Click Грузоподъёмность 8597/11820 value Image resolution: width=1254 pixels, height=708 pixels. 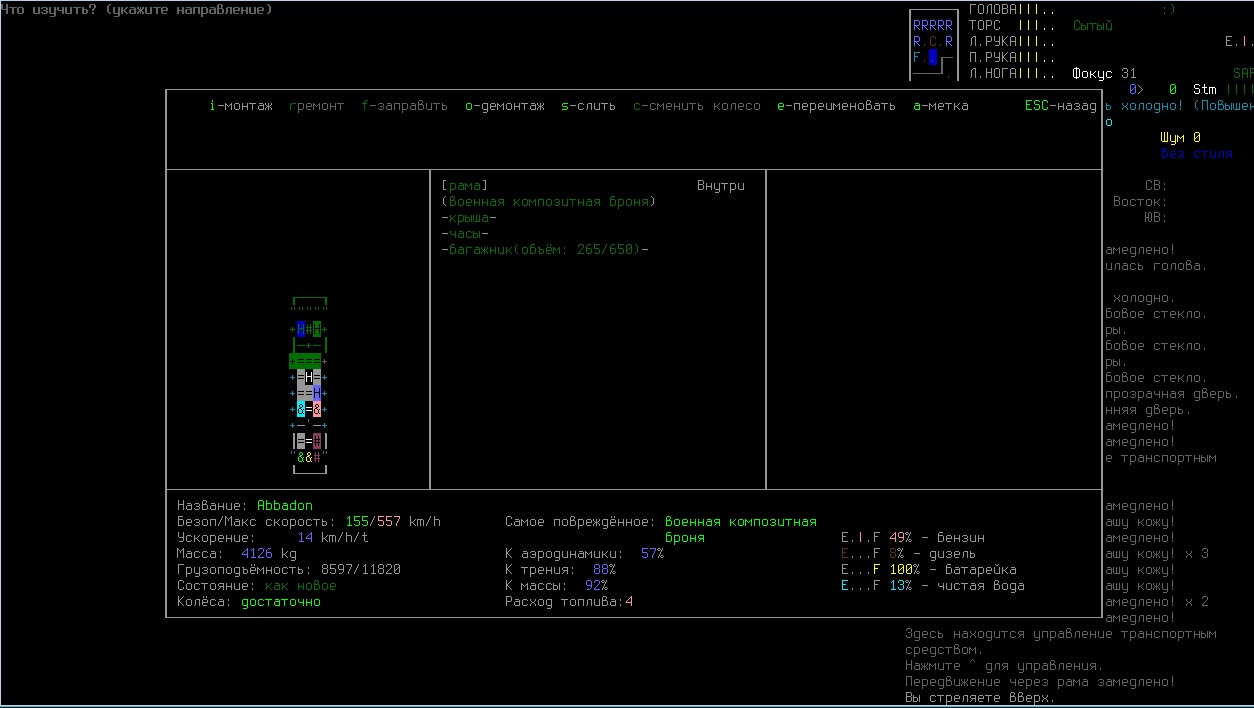[x=361, y=570]
